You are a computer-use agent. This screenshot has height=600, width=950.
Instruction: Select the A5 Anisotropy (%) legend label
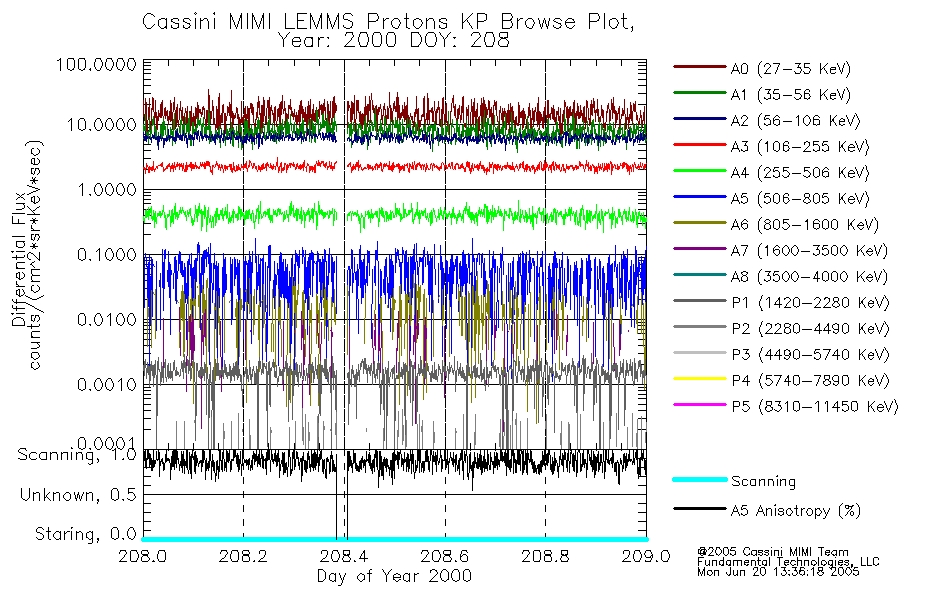point(796,511)
